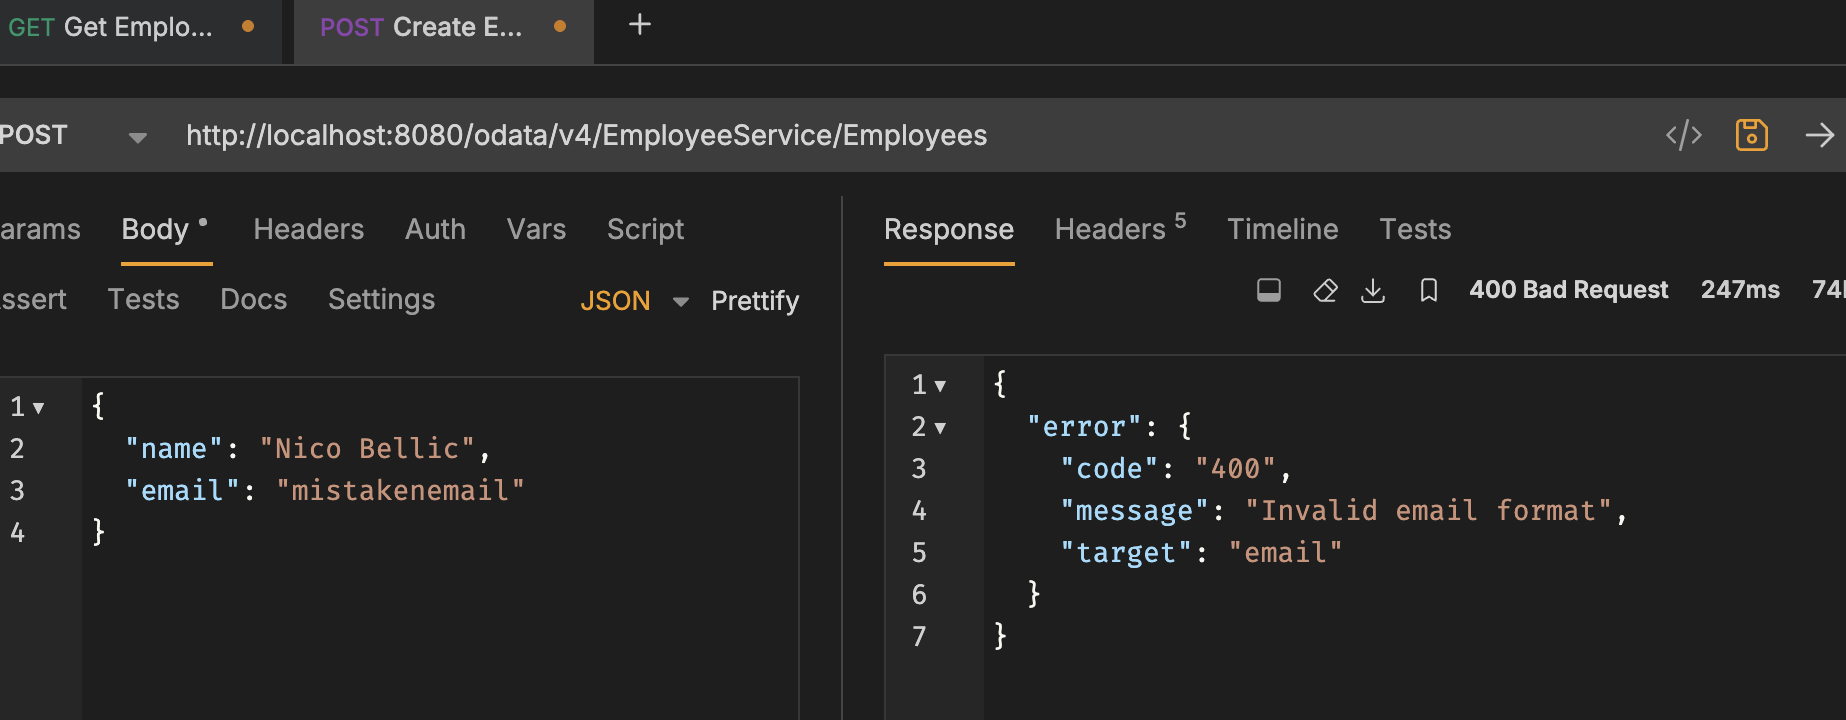
Task: Open the request Settings tab
Action: 381,299
